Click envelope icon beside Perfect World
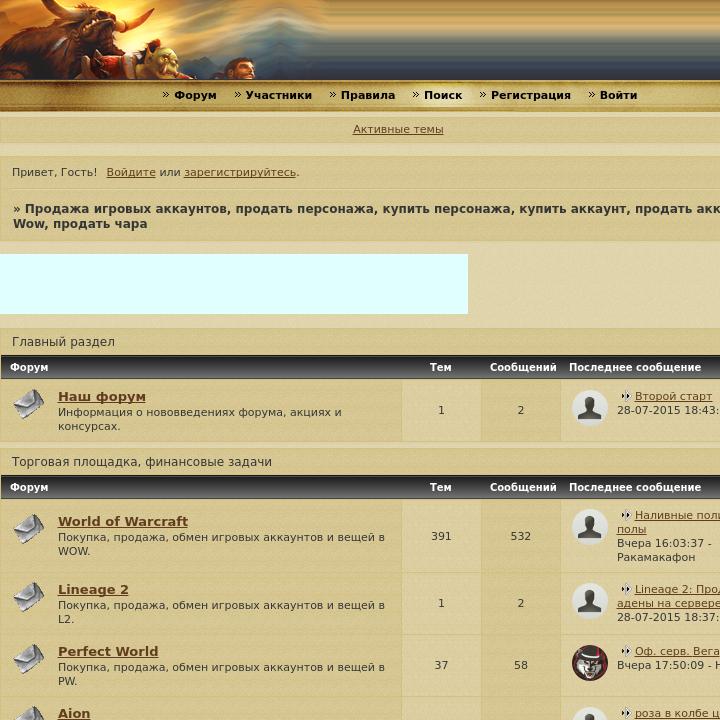Screen dimensions: 720x720 pos(29,658)
